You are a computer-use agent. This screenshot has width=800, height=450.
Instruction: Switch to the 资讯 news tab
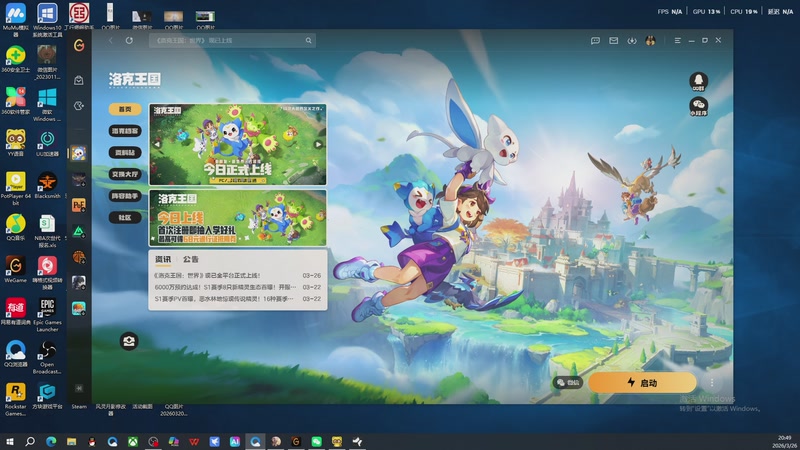[x=163, y=259]
